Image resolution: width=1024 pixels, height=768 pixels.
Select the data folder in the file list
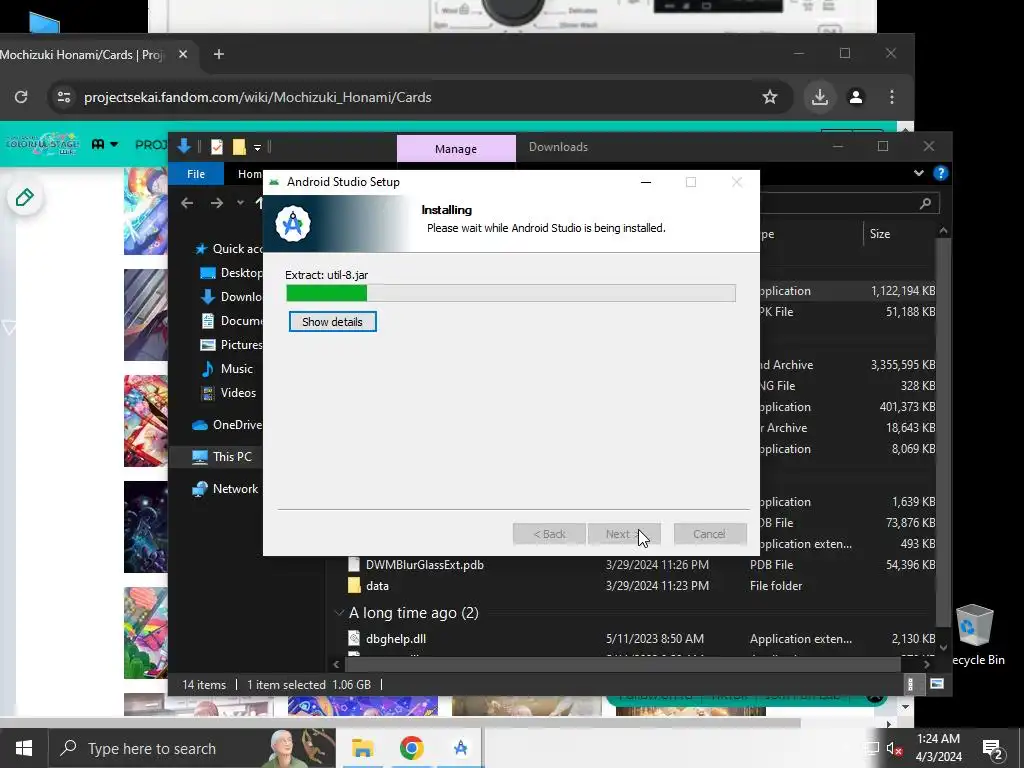click(377, 586)
